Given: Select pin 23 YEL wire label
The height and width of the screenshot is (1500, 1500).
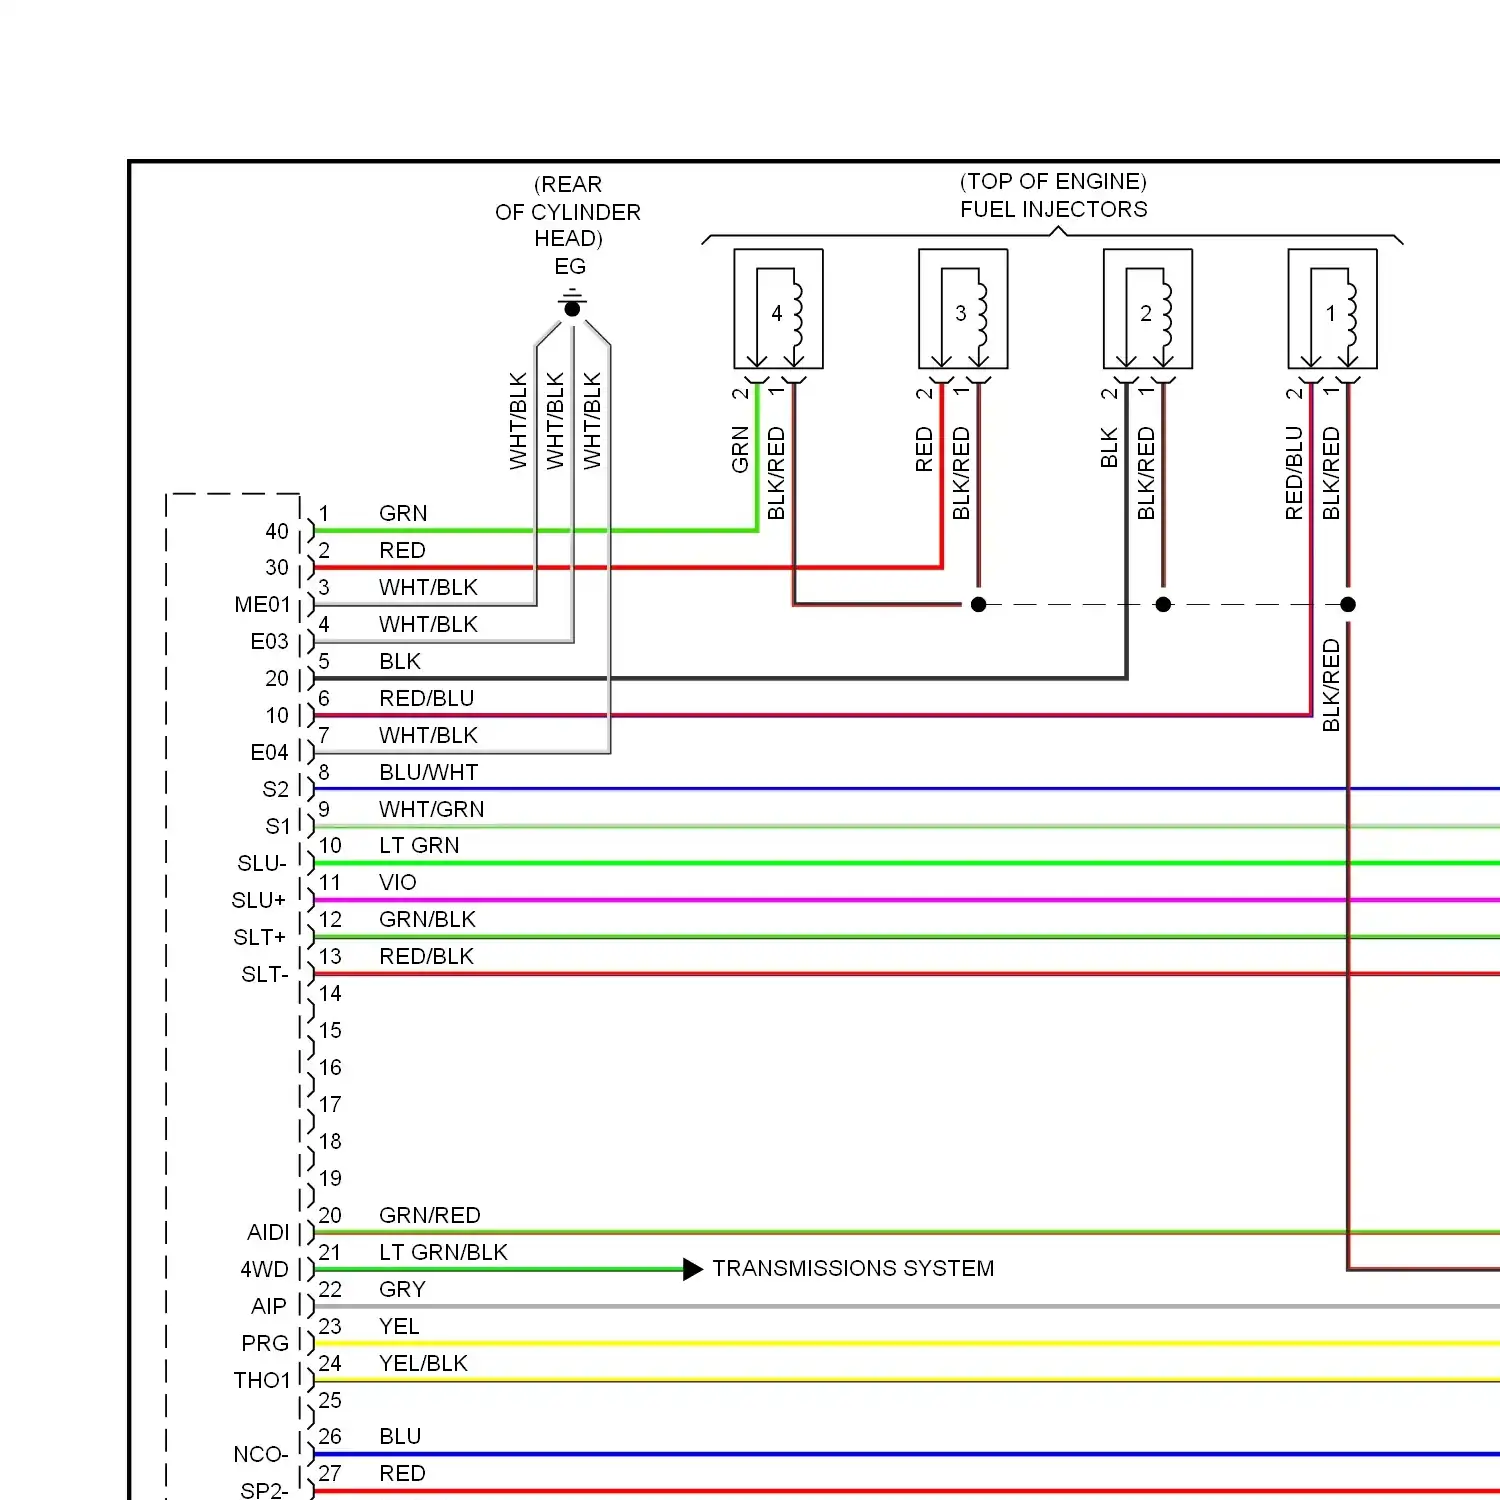Looking at the screenshot, I should pos(399,1326).
